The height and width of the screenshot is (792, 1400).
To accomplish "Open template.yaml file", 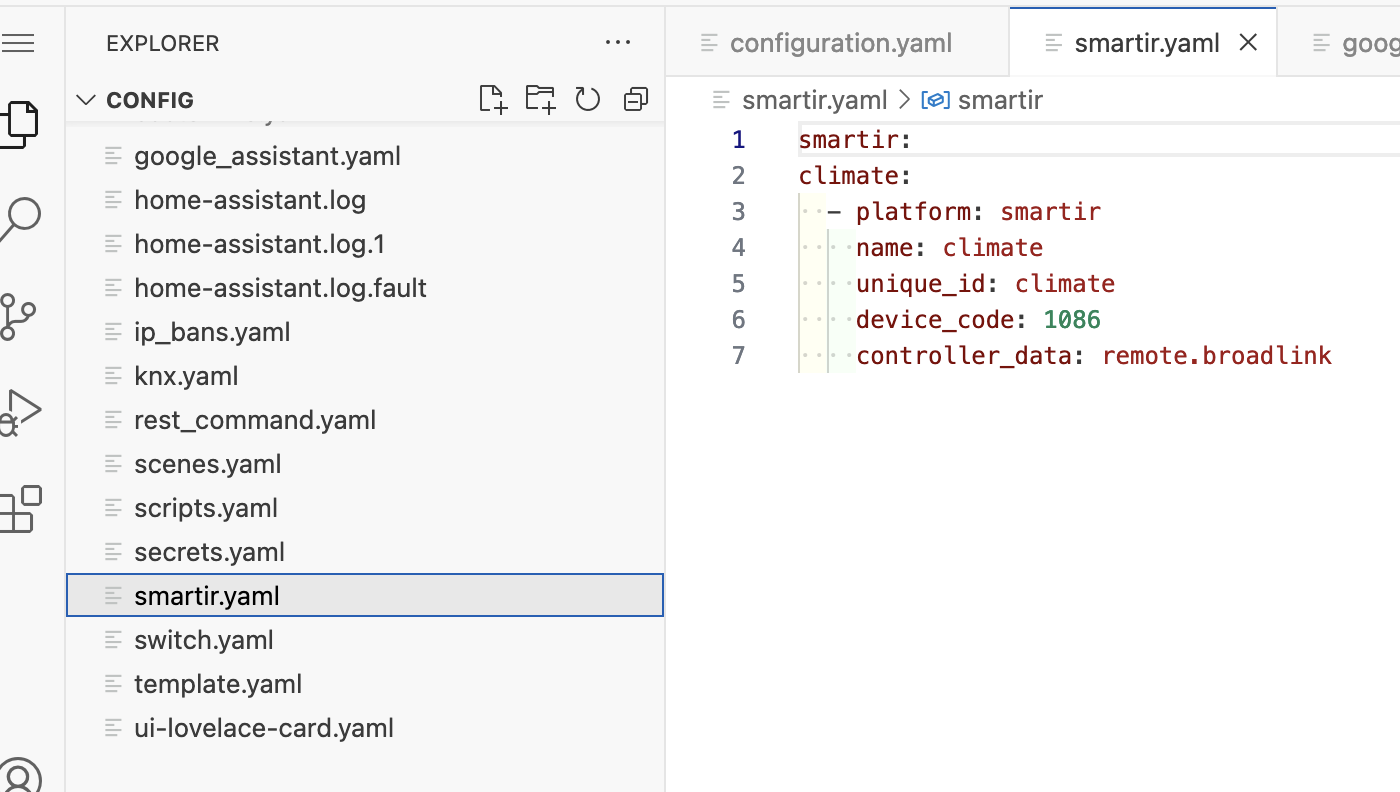I will pos(365,684).
